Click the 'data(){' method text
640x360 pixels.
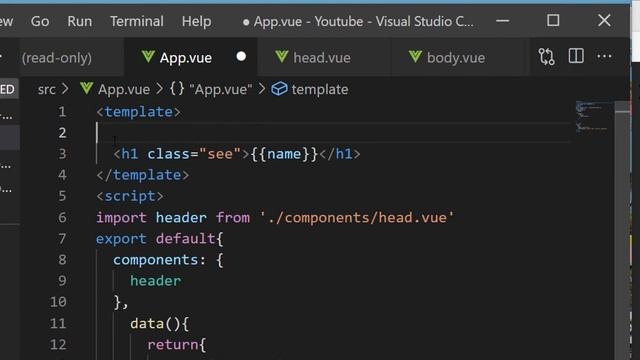160,324
